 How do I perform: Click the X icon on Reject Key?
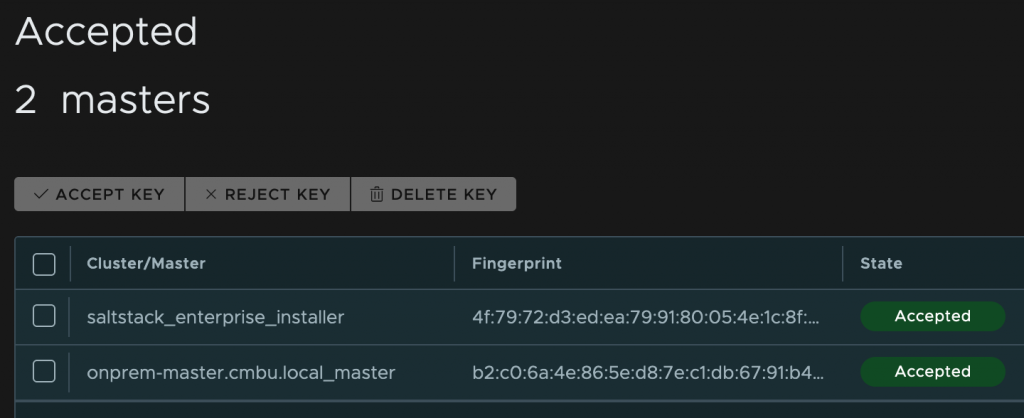tap(210, 195)
